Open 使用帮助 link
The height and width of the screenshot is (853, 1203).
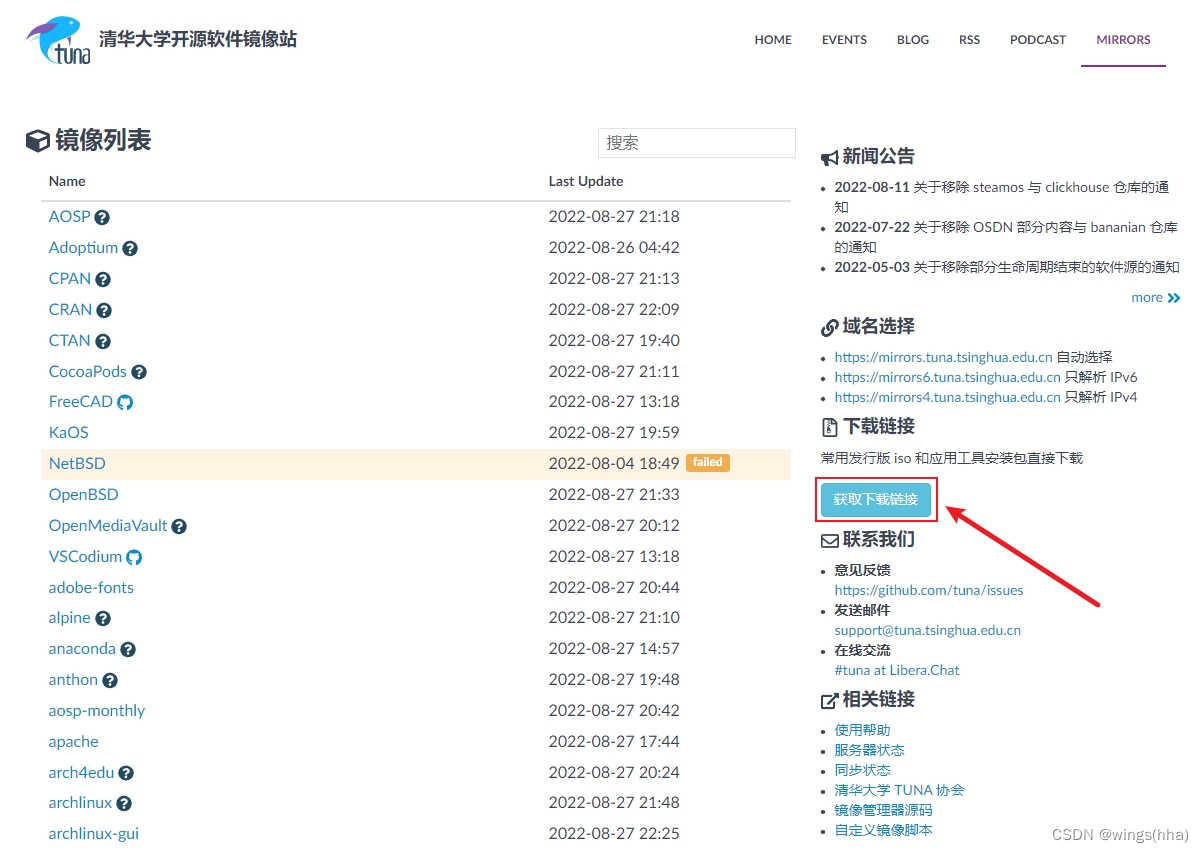pyautogui.click(x=862, y=730)
